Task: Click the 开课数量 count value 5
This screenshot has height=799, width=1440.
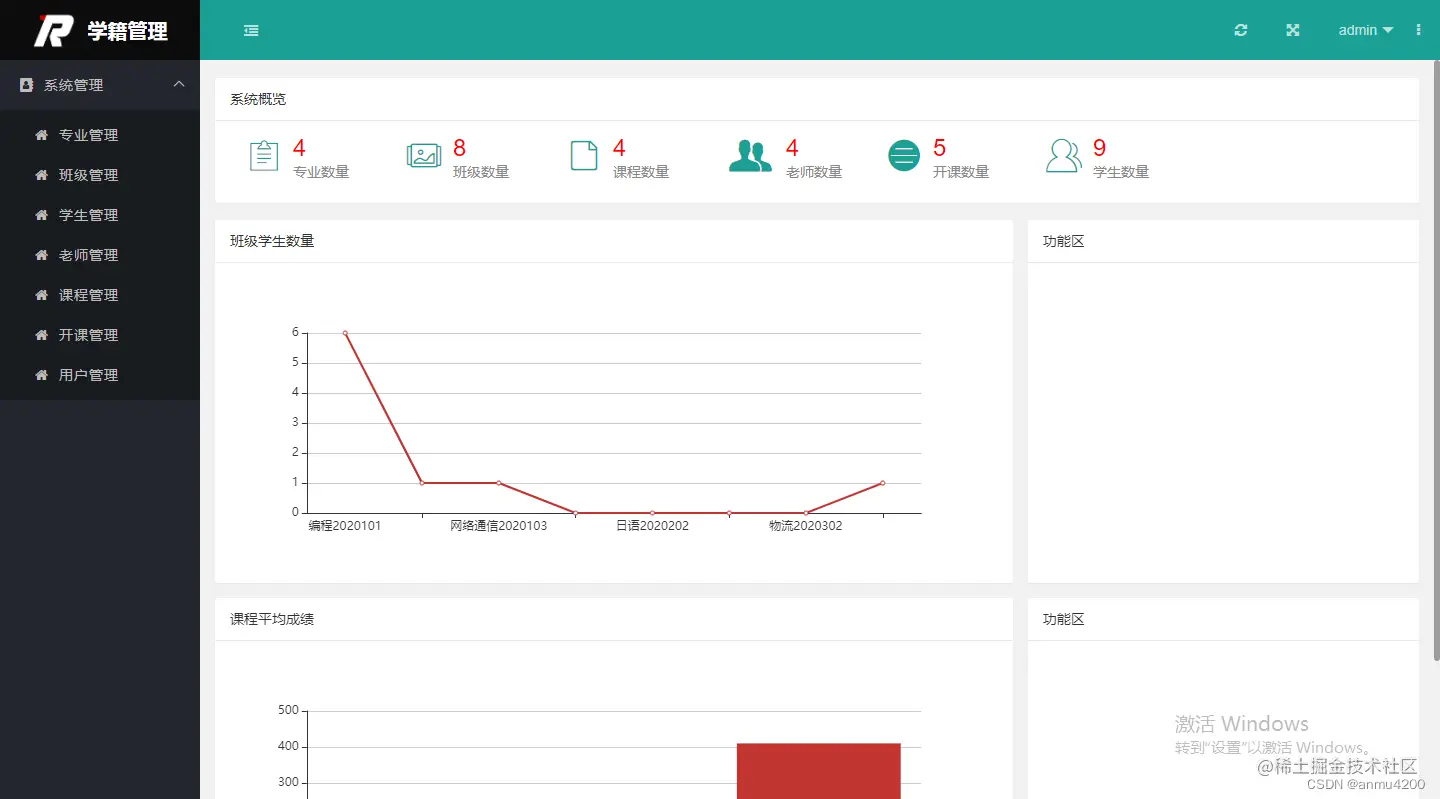Action: pyautogui.click(x=940, y=148)
